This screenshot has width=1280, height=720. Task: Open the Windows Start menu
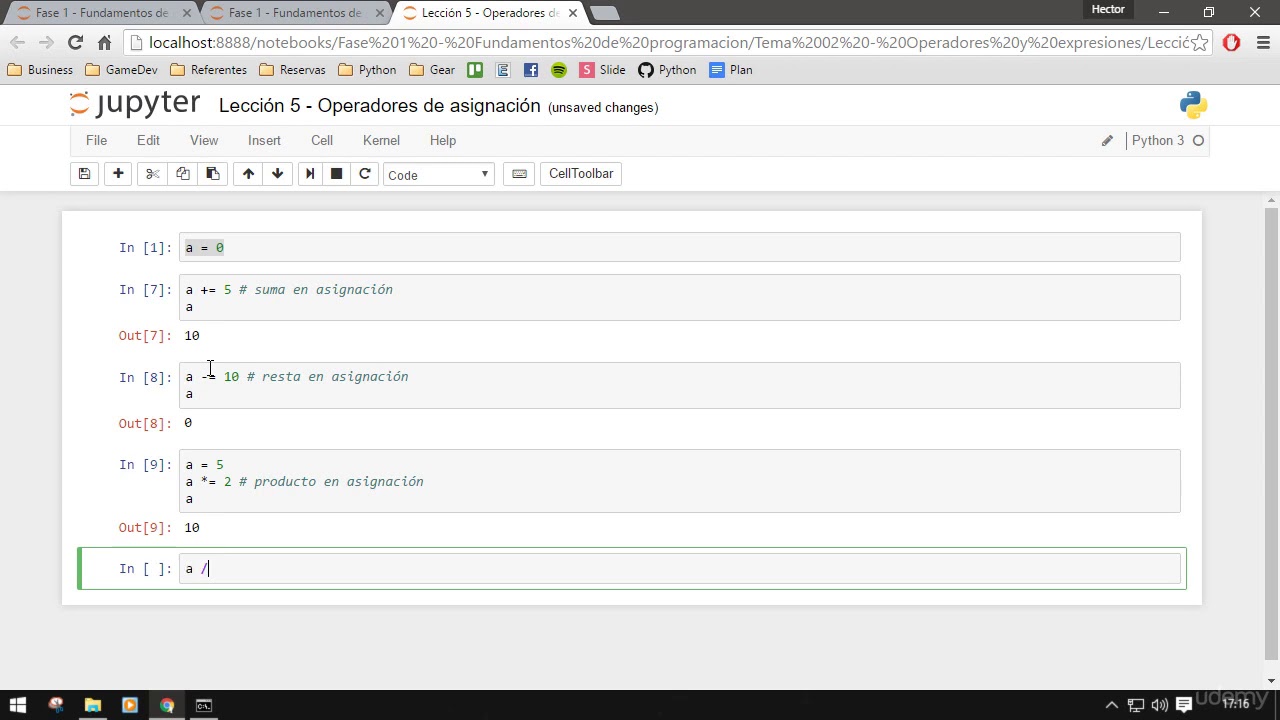(x=18, y=705)
